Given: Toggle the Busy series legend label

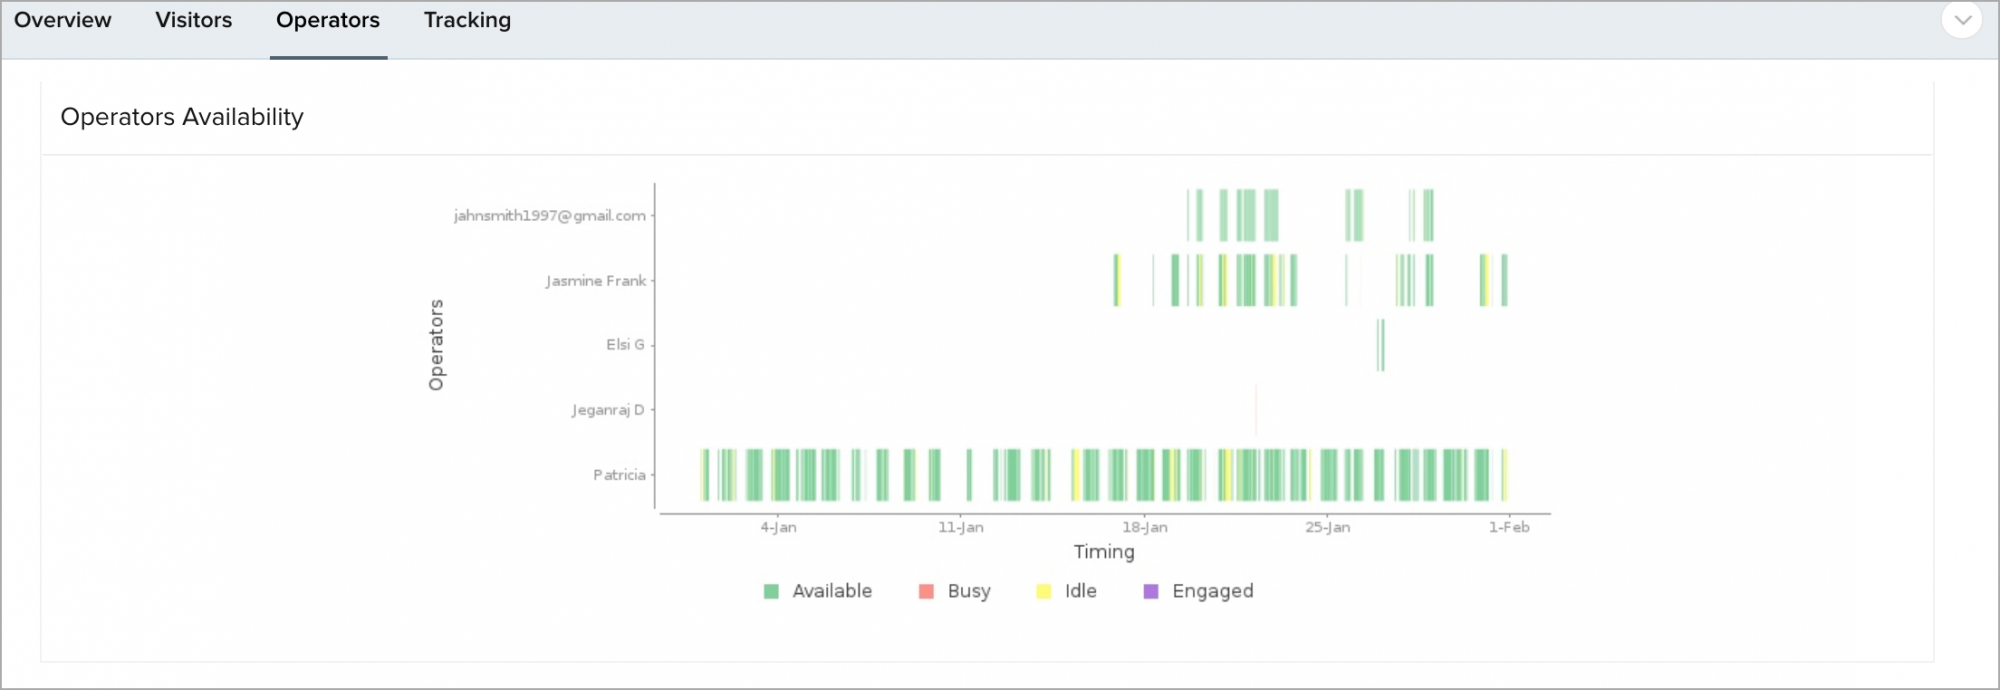Looking at the screenshot, I should click(x=969, y=591).
